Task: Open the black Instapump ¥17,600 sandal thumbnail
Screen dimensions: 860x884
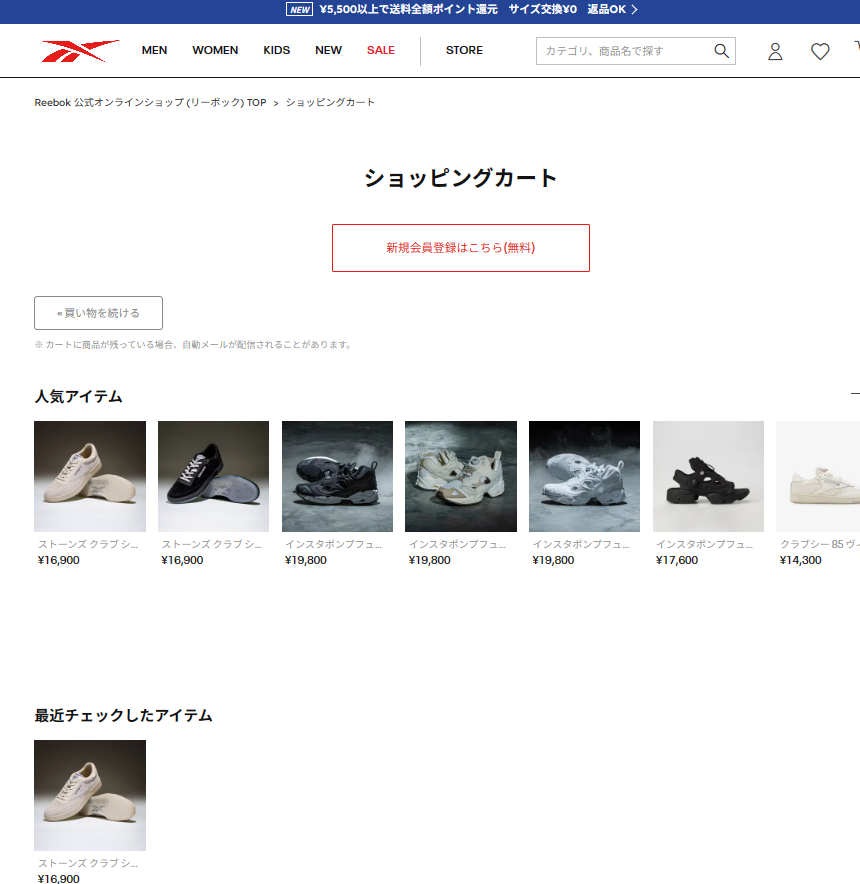Action: point(708,476)
